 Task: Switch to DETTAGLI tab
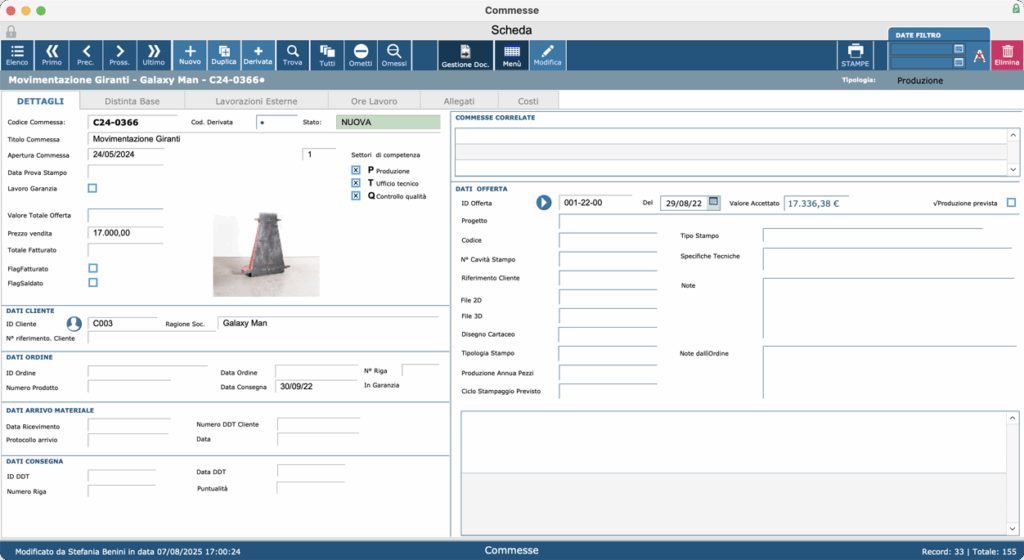(40, 101)
